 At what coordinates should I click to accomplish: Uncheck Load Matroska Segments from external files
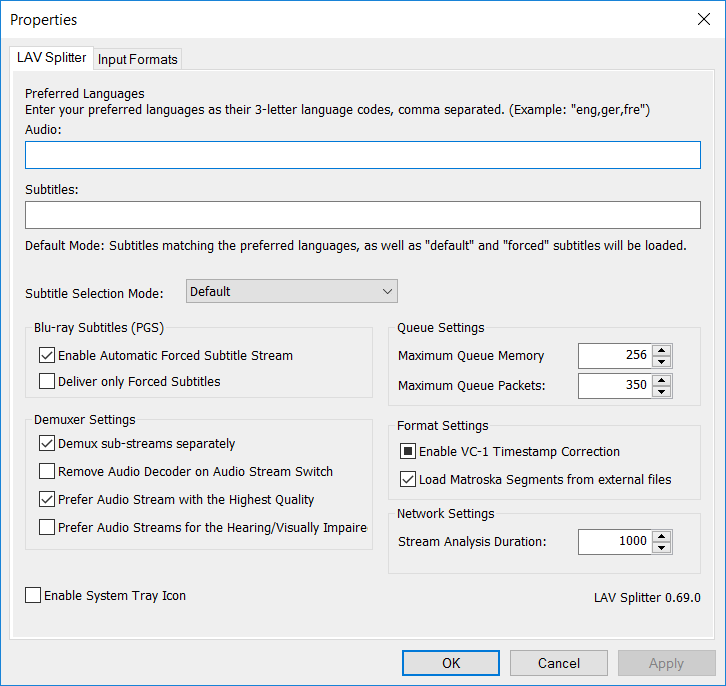click(408, 480)
